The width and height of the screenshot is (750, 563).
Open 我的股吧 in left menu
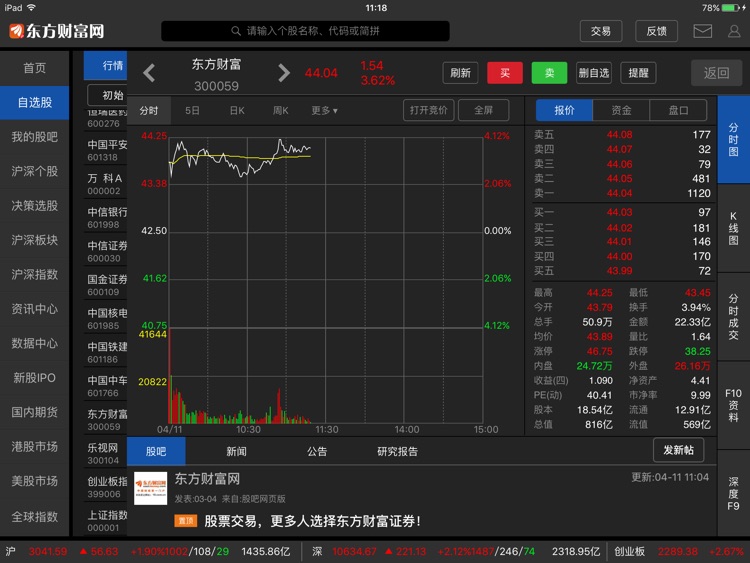coord(34,137)
